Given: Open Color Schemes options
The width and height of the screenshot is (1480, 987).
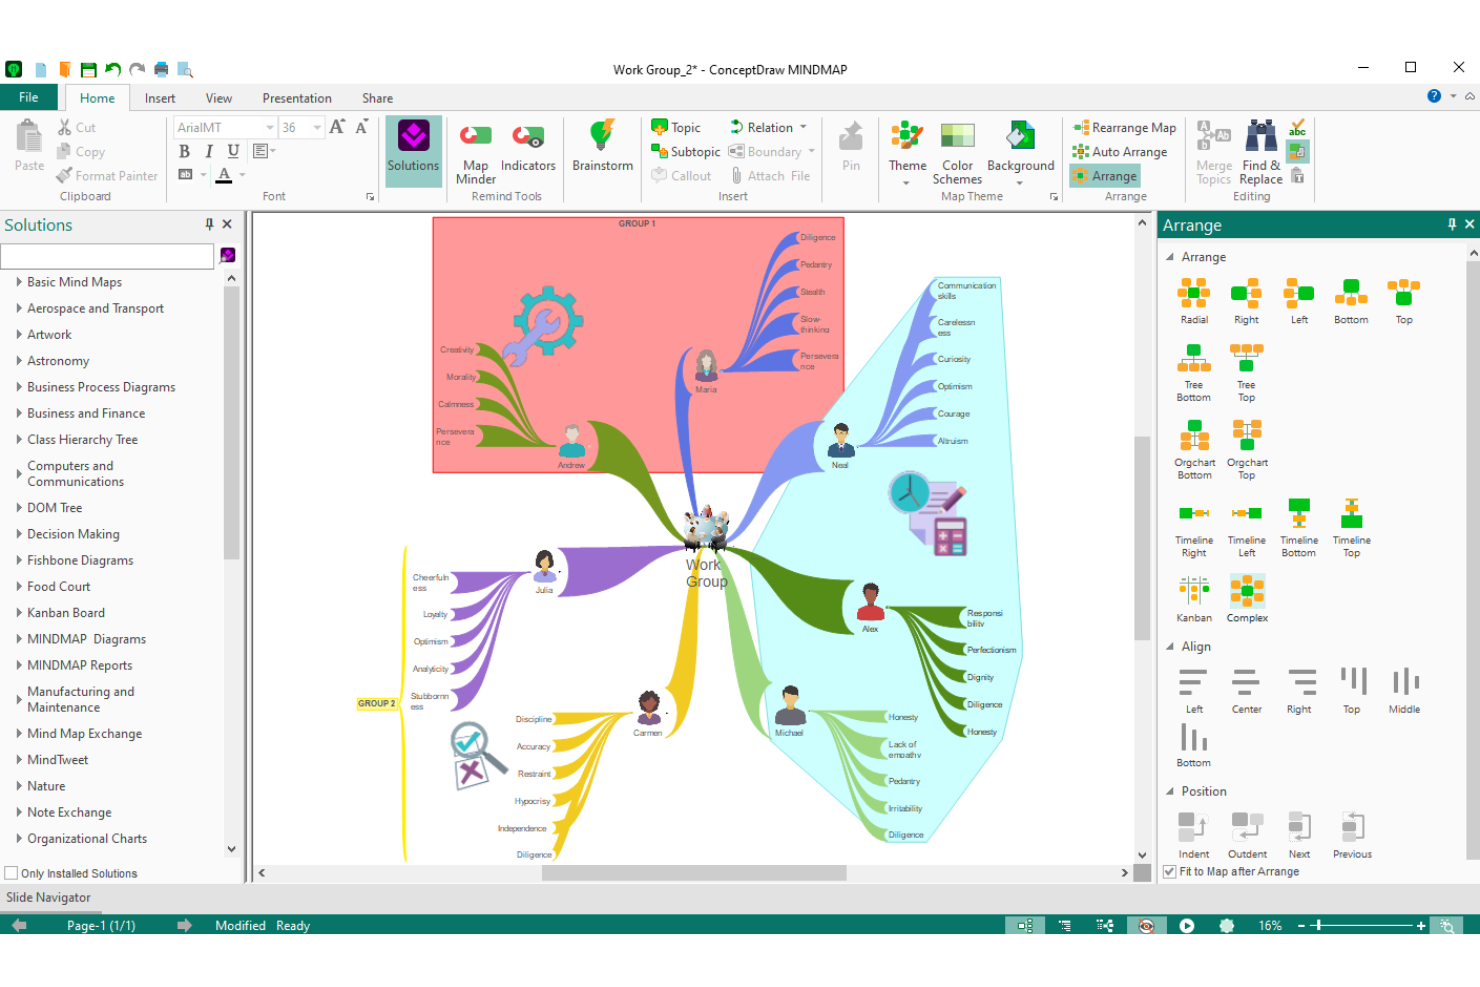Looking at the screenshot, I should [x=957, y=152].
